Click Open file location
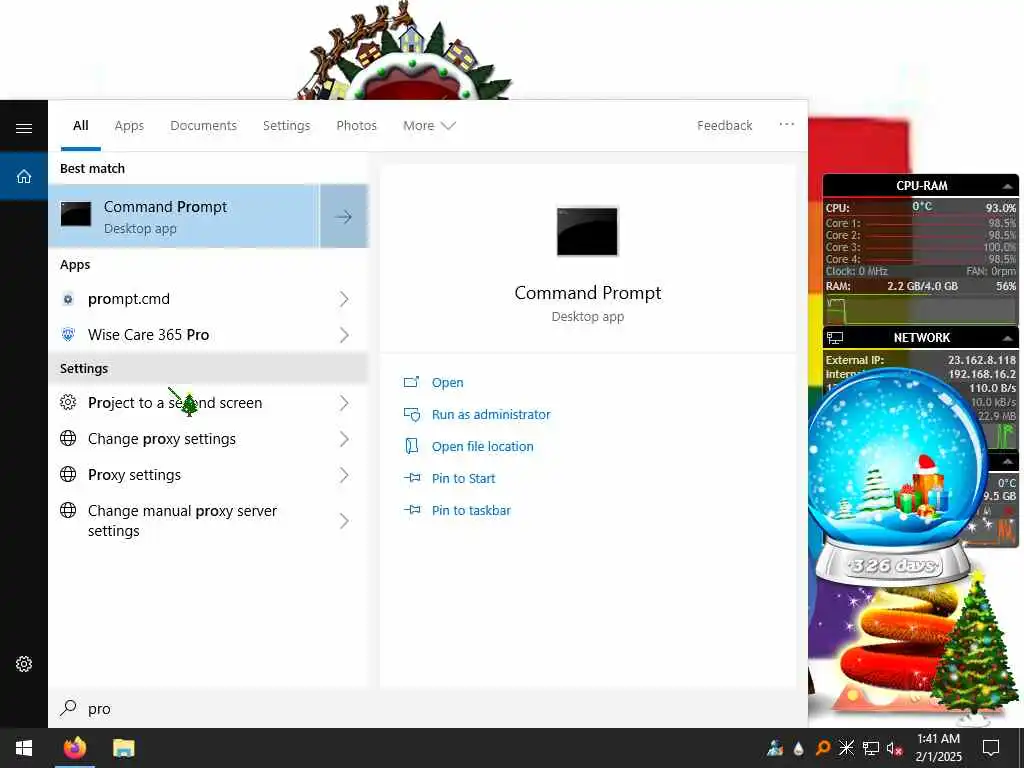 click(x=483, y=447)
